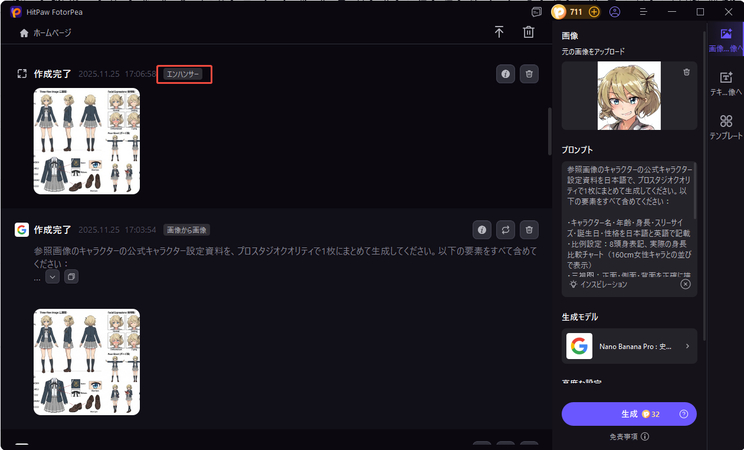The height and width of the screenshot is (450, 744).
Task: Expand the truncated prompt with the chevron
Action: tap(52, 276)
